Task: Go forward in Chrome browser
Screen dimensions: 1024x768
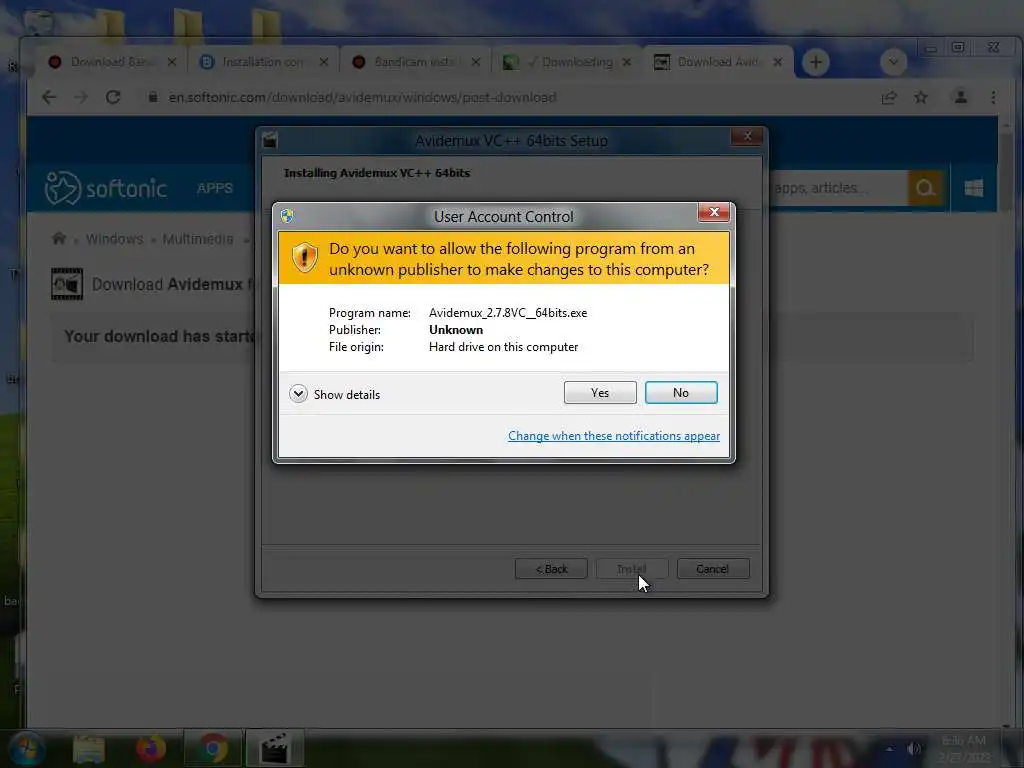Action: 81,97
